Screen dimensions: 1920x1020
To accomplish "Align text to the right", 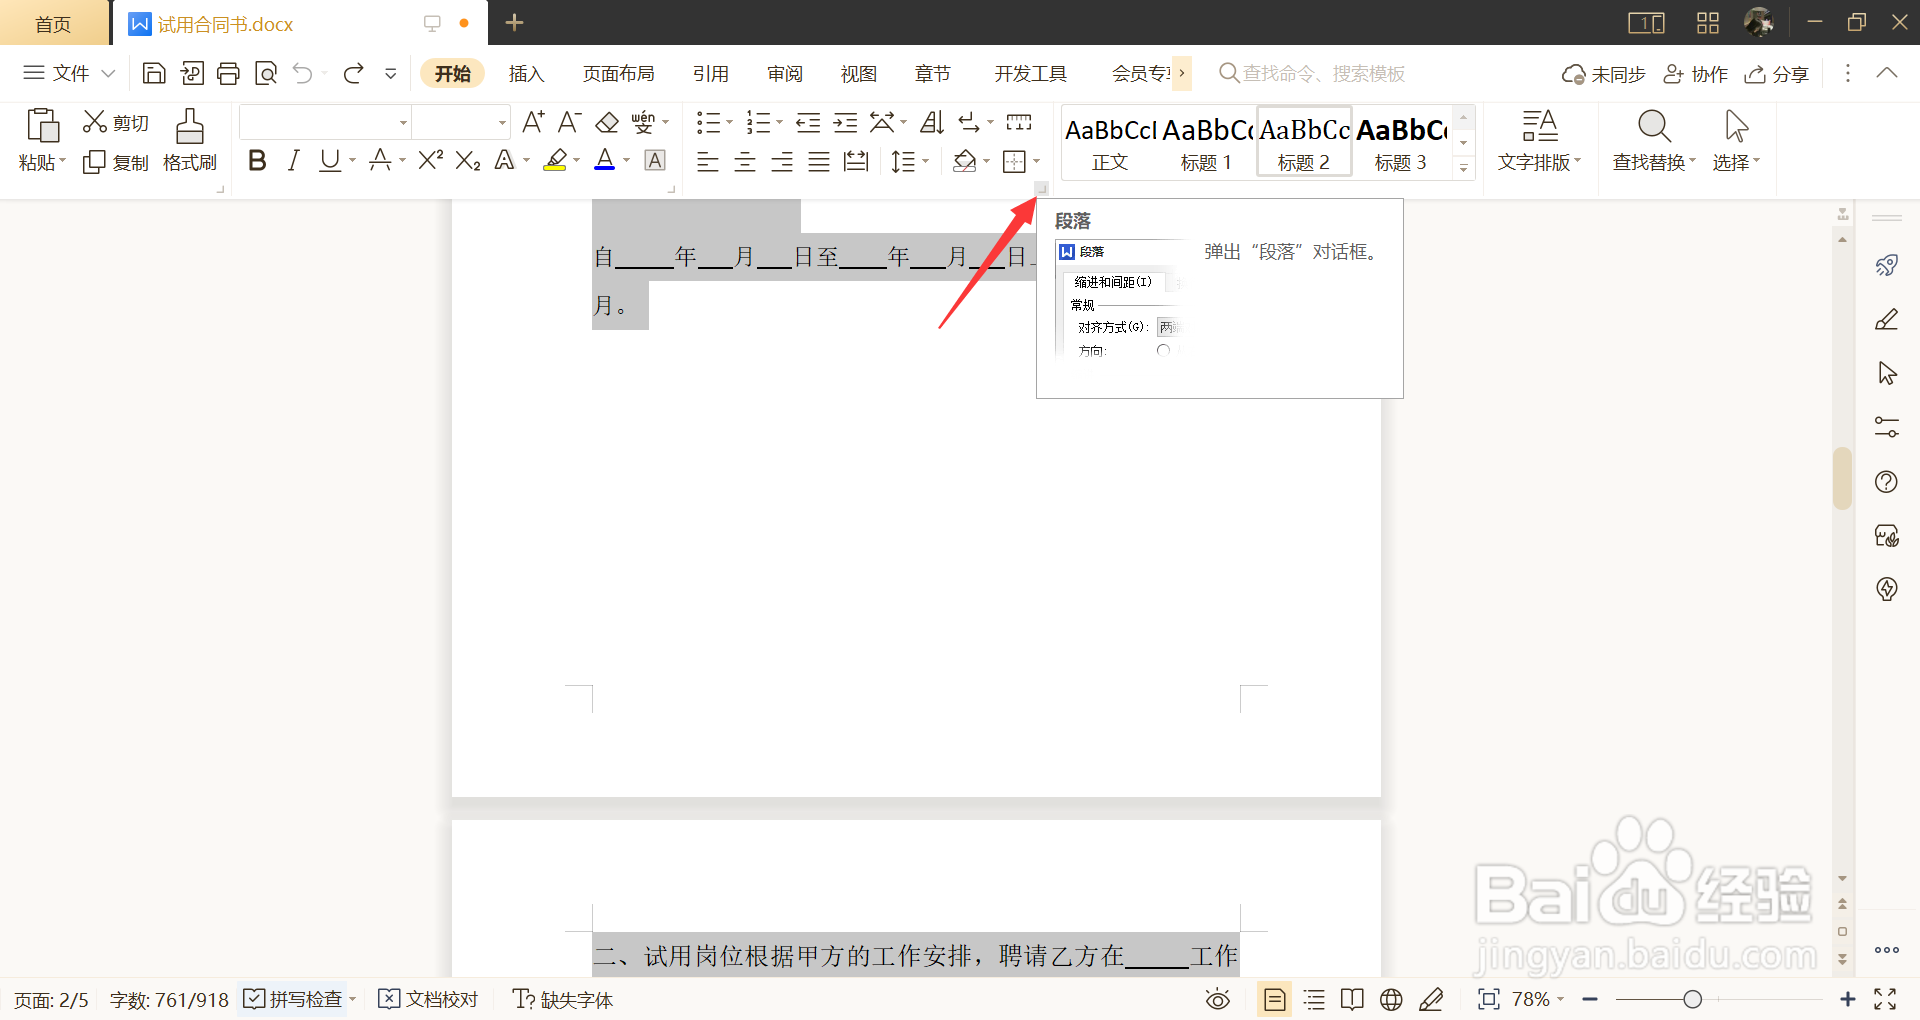I will [x=782, y=161].
